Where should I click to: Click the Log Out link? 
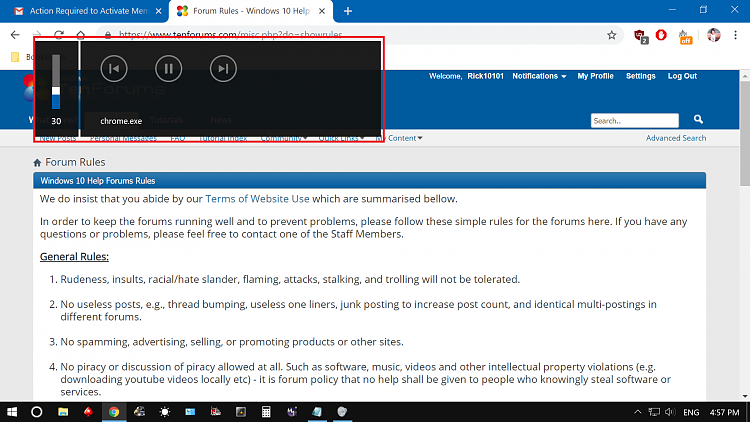point(682,76)
